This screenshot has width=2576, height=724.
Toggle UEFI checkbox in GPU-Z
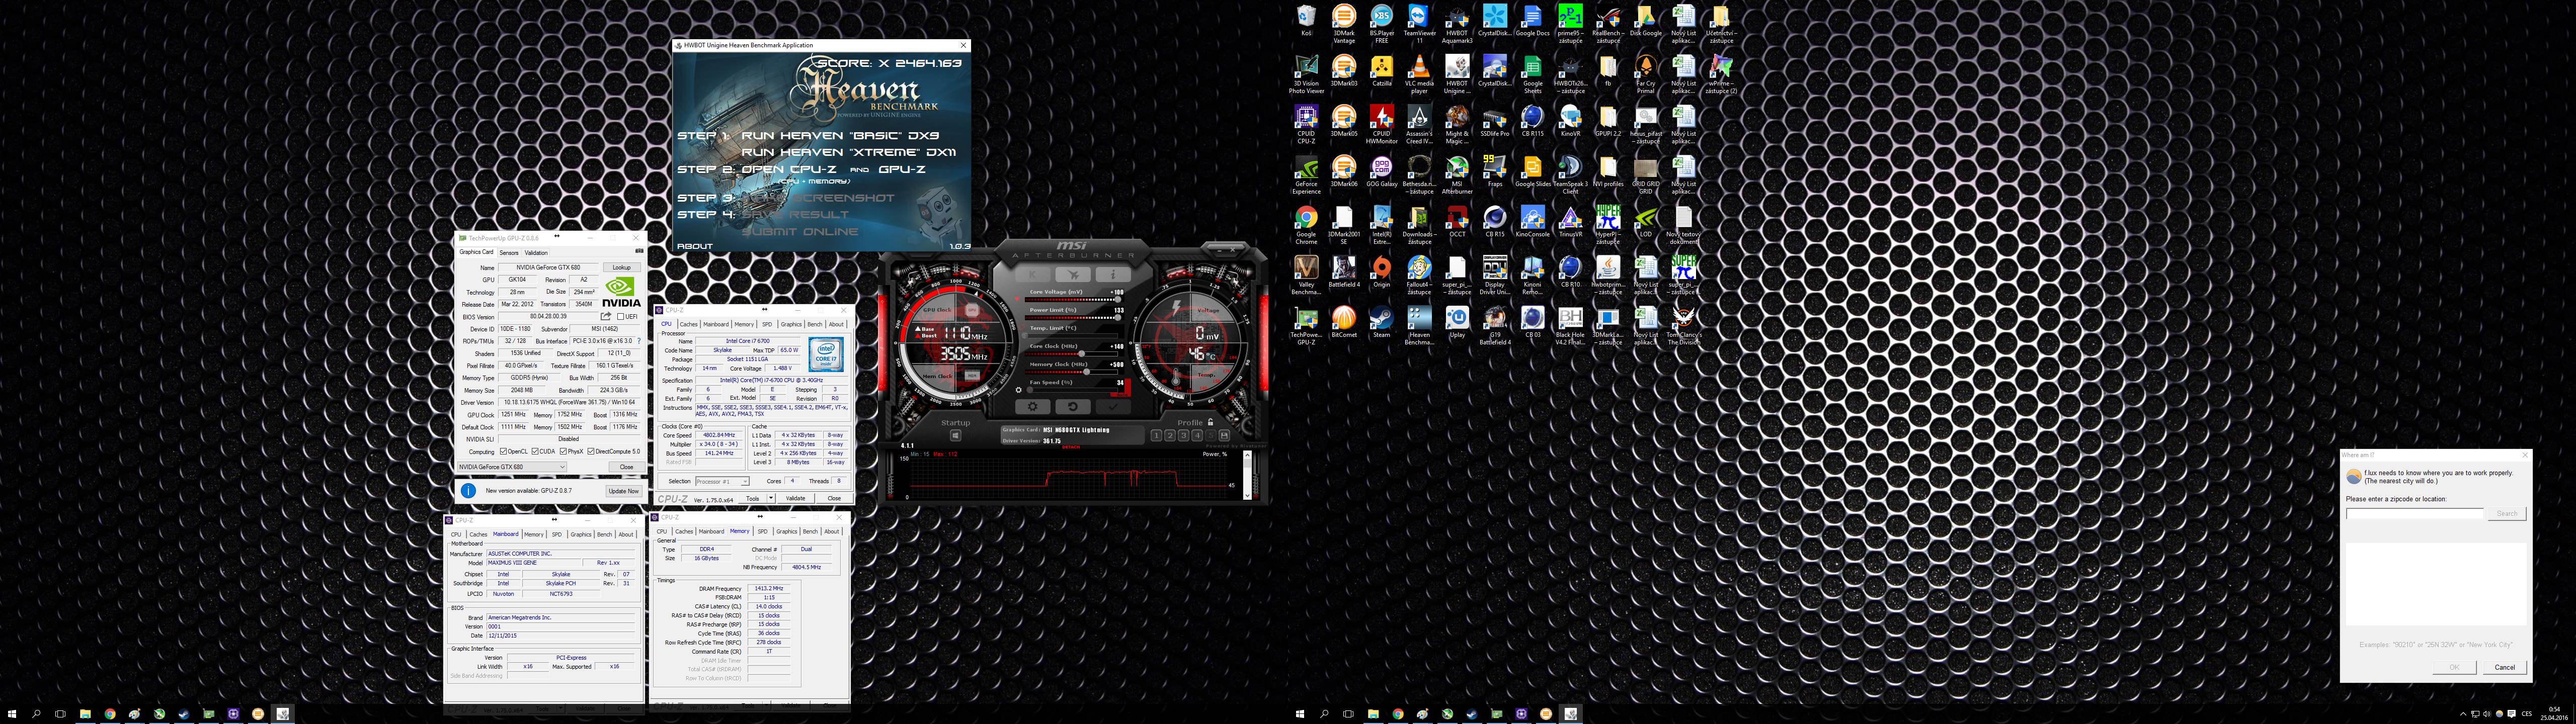[621, 317]
